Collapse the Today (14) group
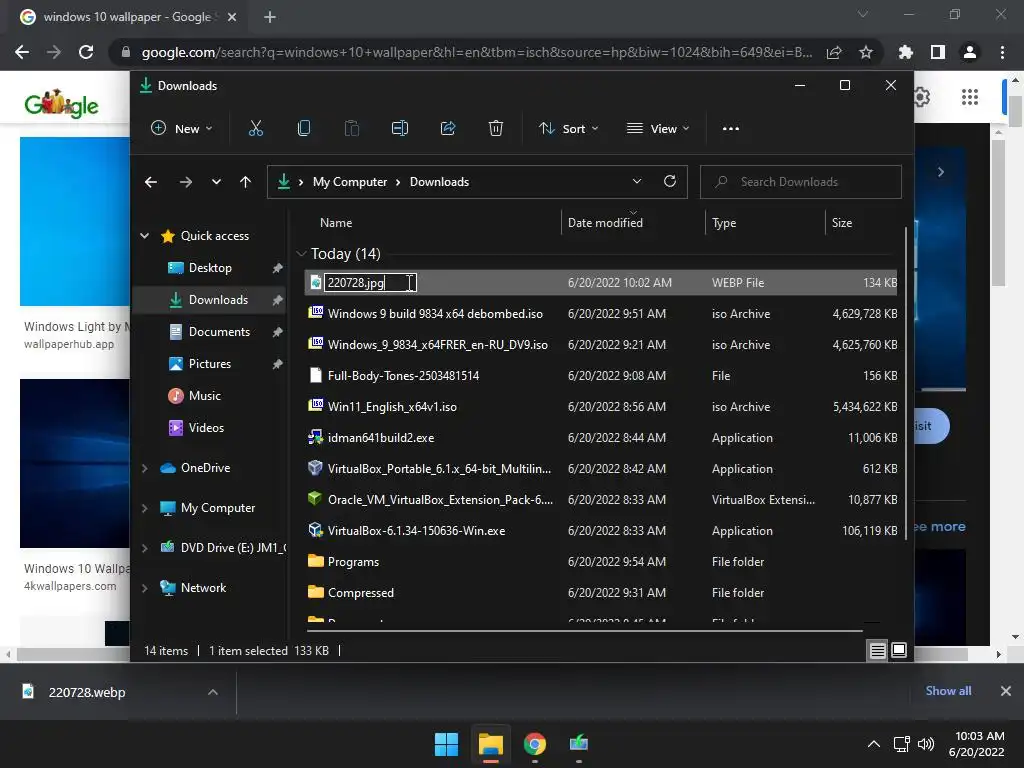The image size is (1024, 768). (x=301, y=253)
